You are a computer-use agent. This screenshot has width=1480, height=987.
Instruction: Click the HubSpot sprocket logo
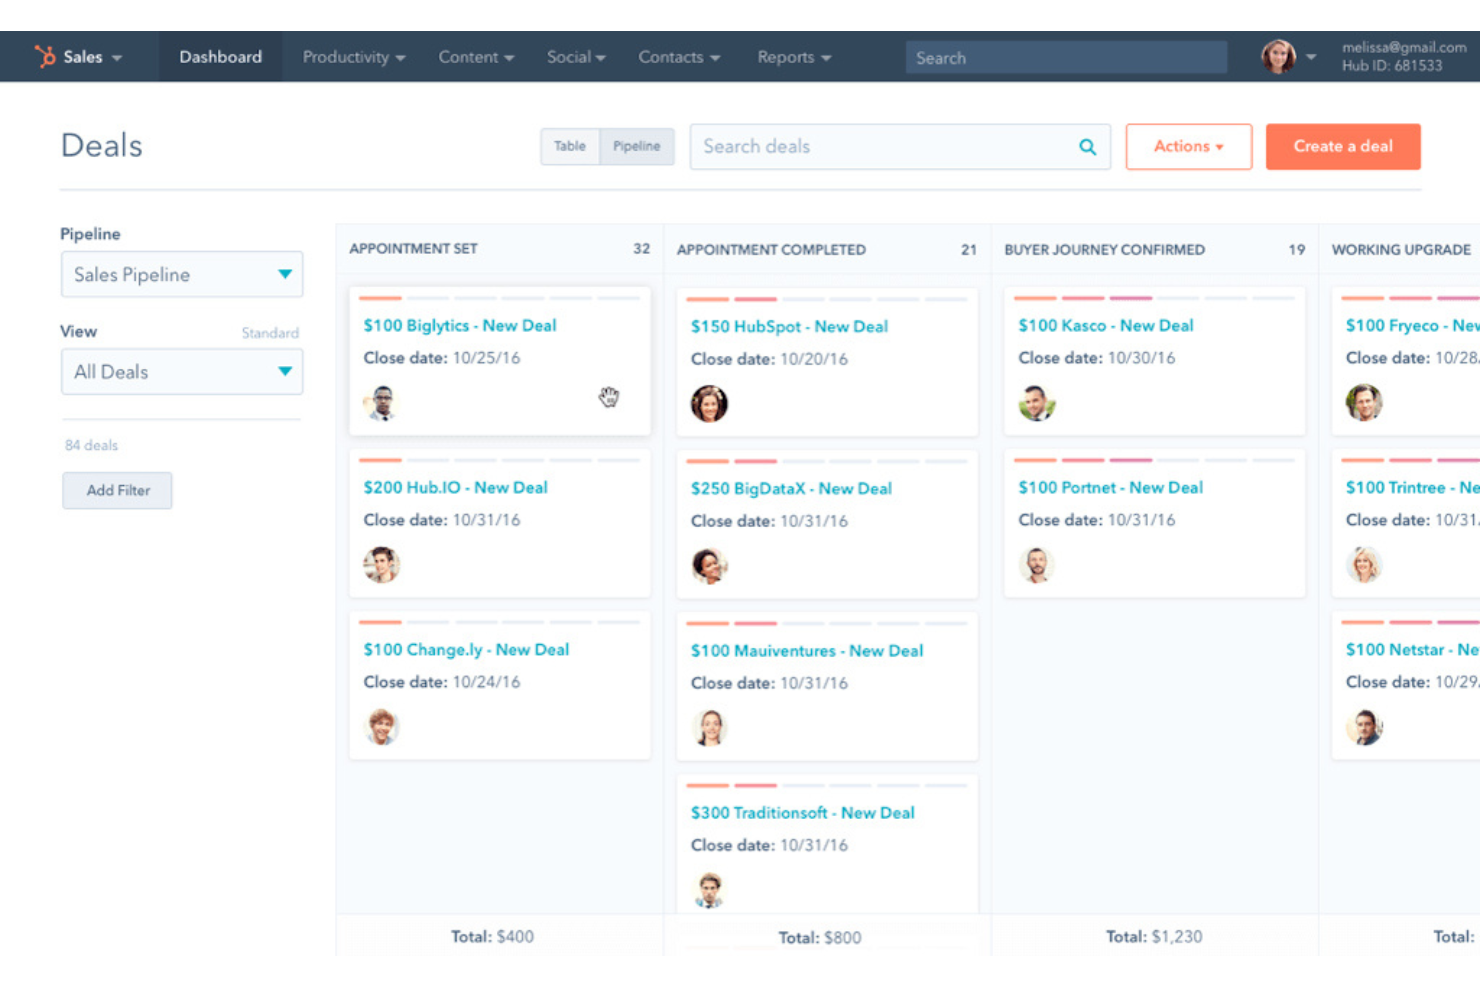(x=45, y=56)
